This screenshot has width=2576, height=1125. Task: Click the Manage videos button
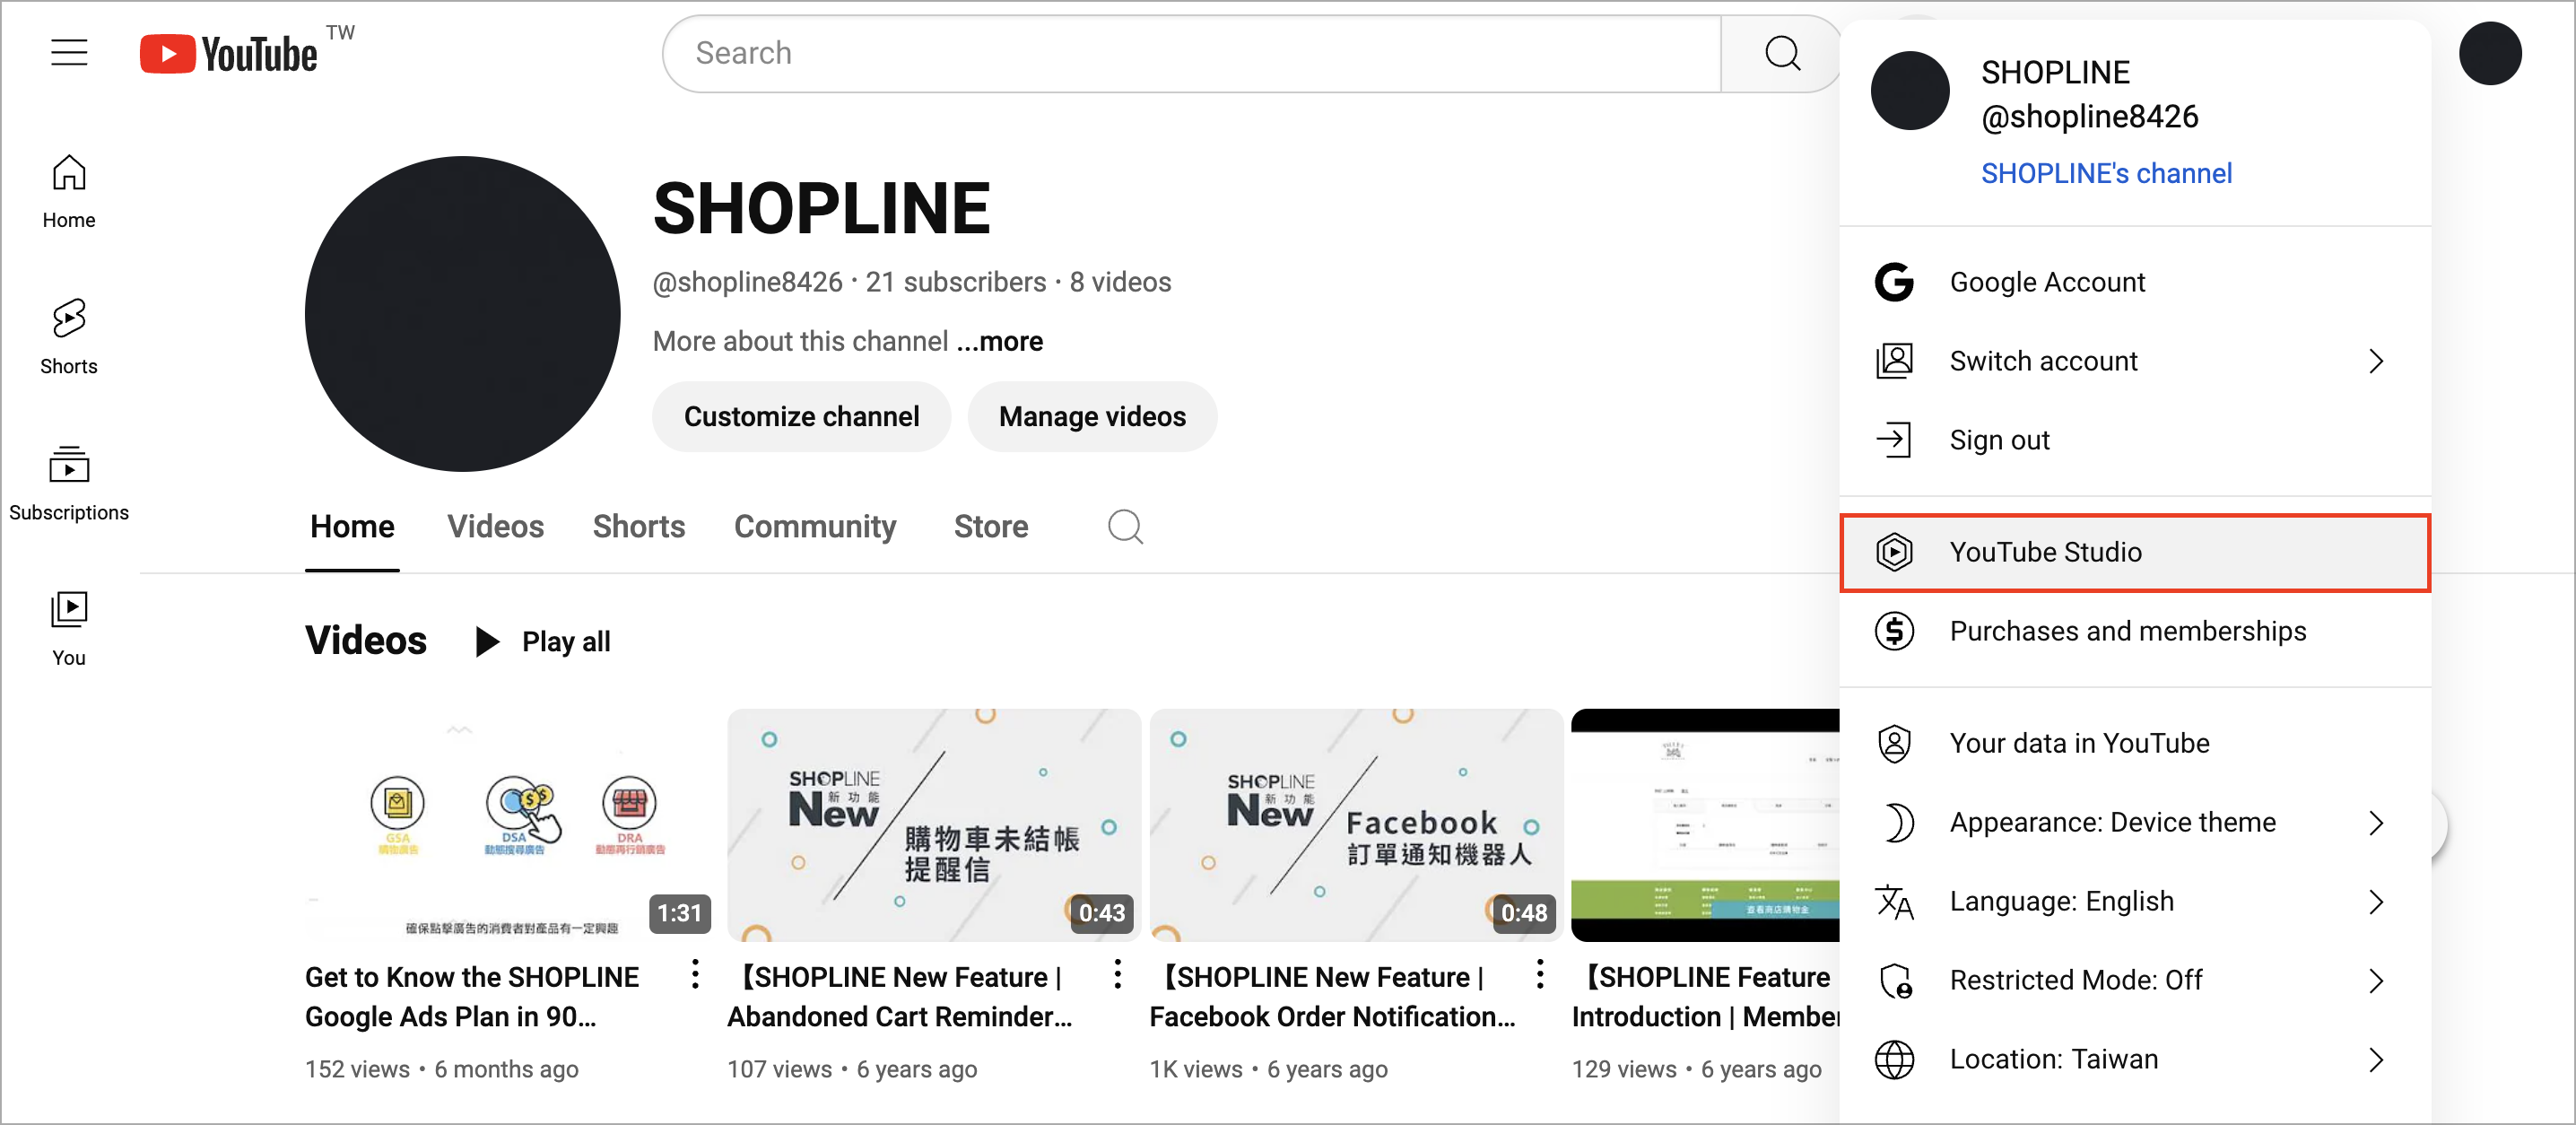click(1092, 416)
